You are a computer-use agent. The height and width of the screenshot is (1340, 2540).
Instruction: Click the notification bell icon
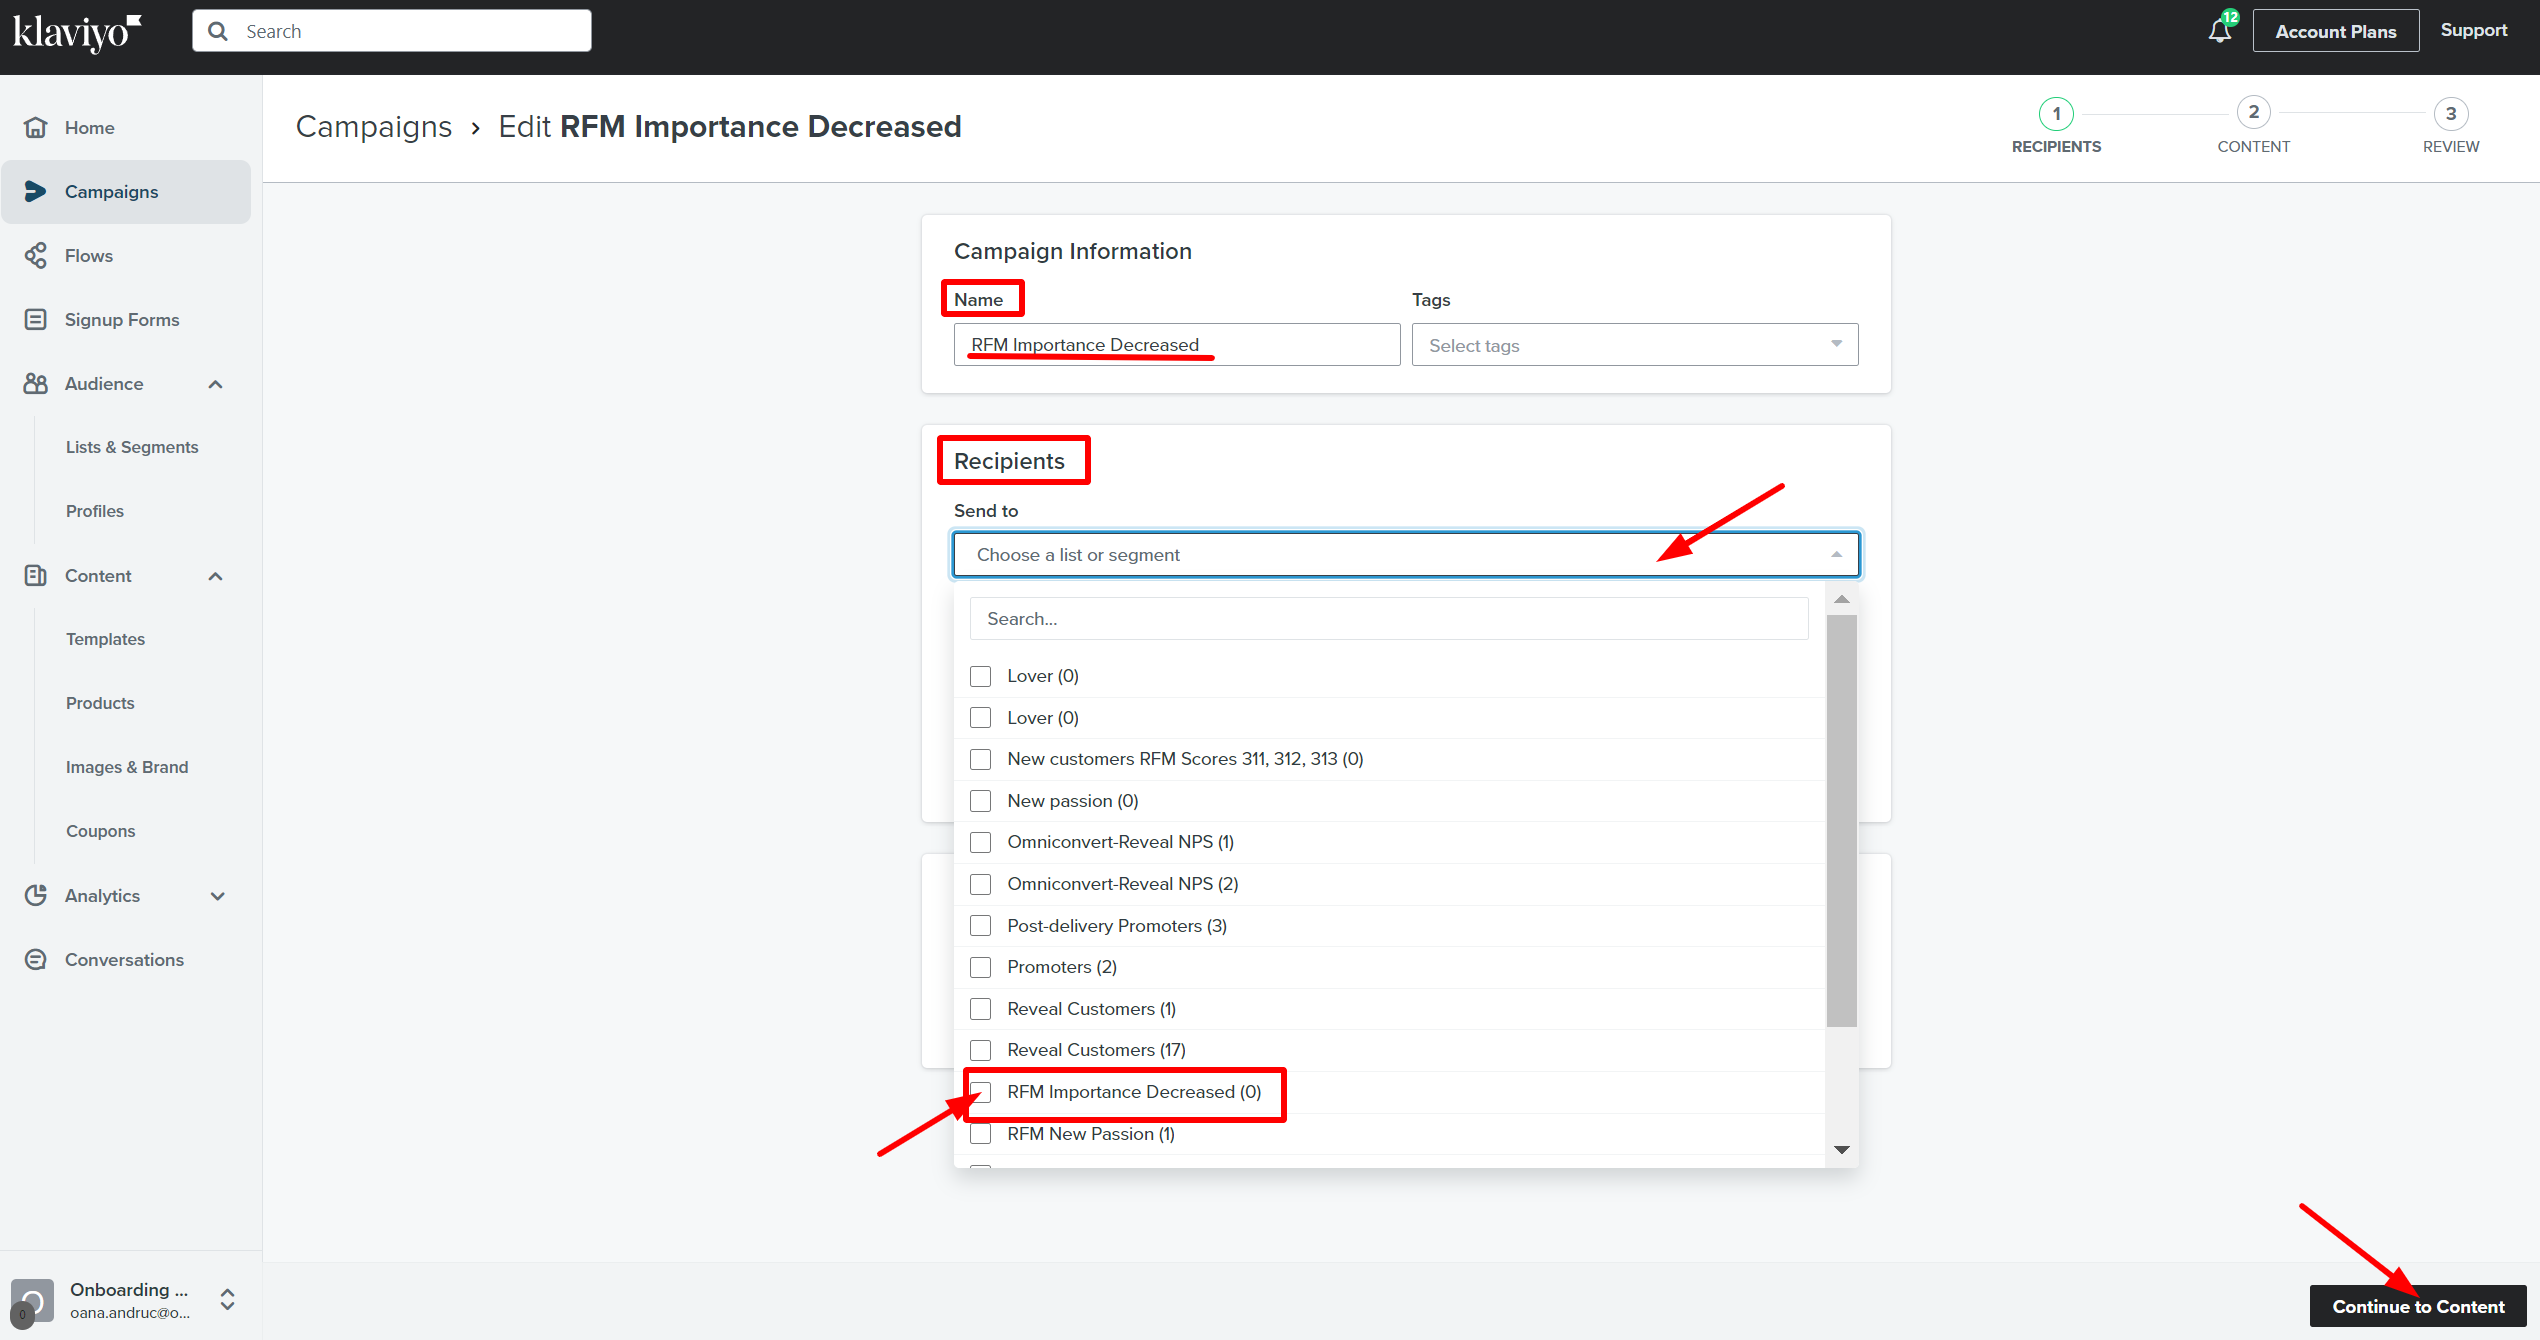(x=2219, y=31)
